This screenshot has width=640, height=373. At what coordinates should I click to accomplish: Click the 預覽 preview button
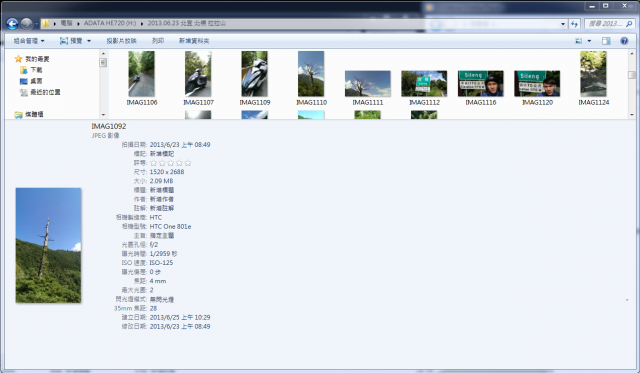71,41
